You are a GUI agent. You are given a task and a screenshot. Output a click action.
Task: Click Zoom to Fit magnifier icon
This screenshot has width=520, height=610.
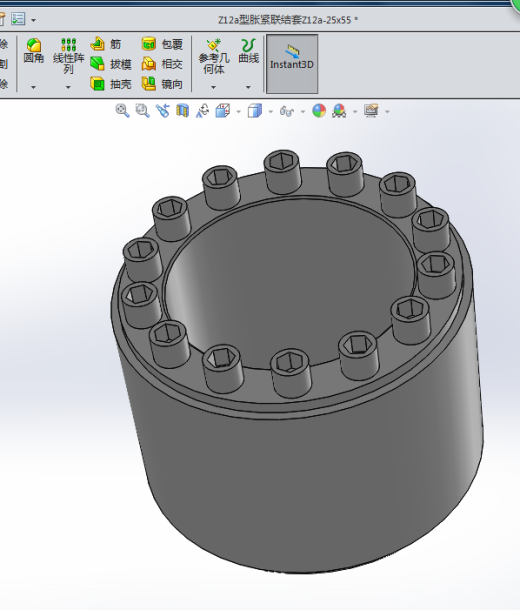[123, 111]
